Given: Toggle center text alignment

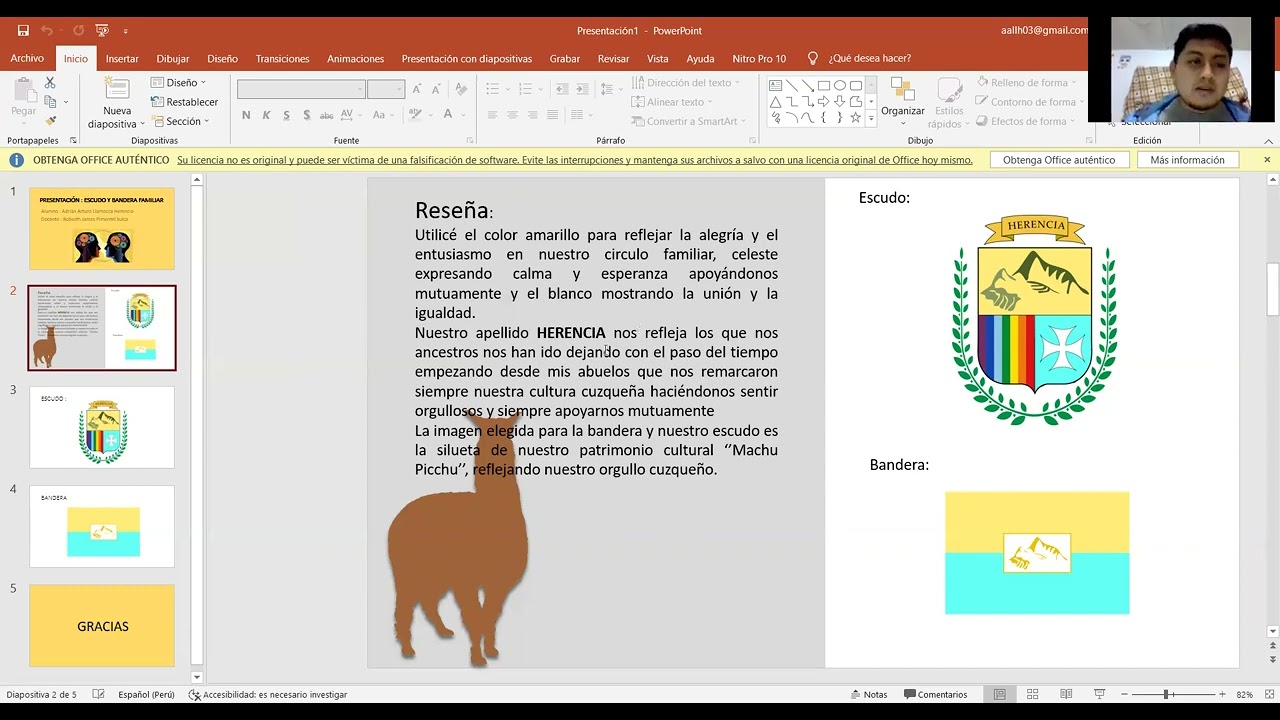Looking at the screenshot, I should 512,115.
